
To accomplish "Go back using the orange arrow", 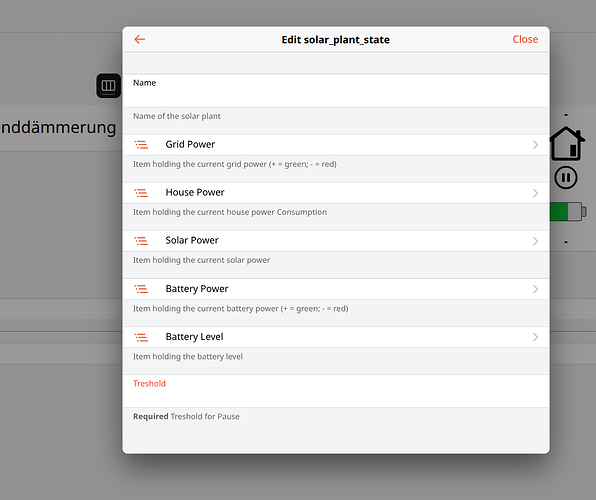I will 140,39.
